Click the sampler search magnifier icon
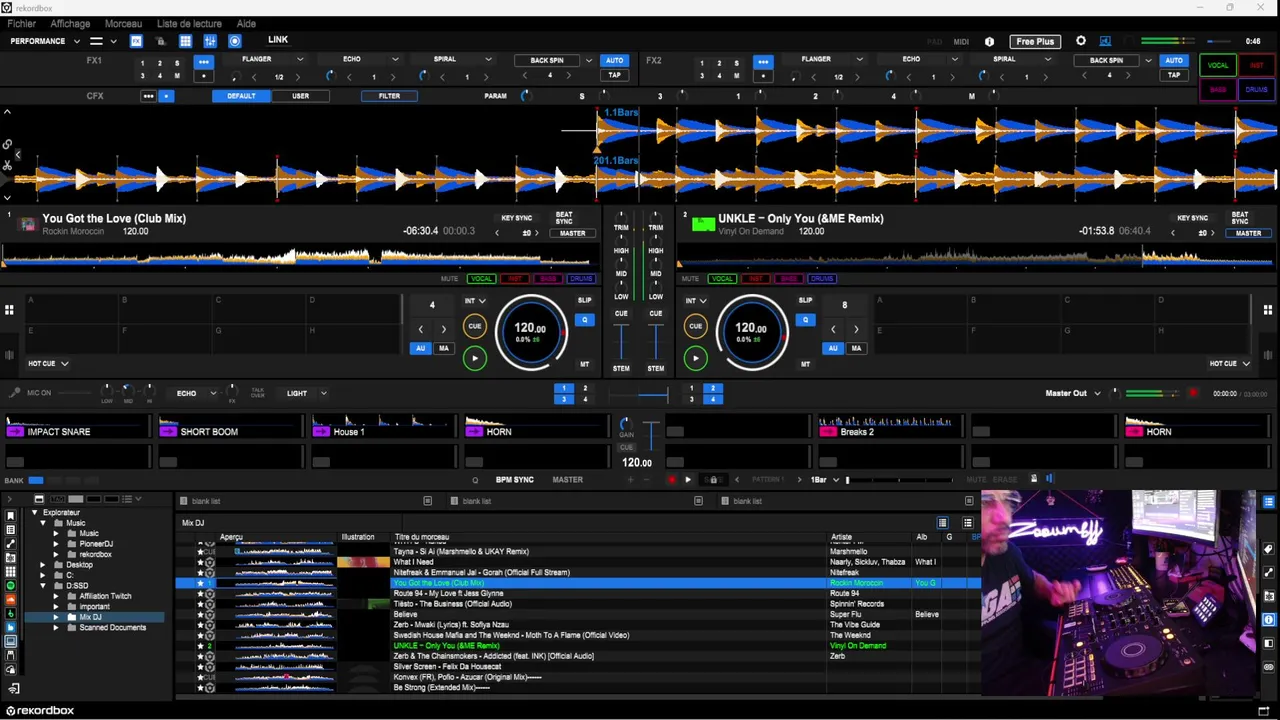This screenshot has height=720, width=1280. (x=475, y=480)
